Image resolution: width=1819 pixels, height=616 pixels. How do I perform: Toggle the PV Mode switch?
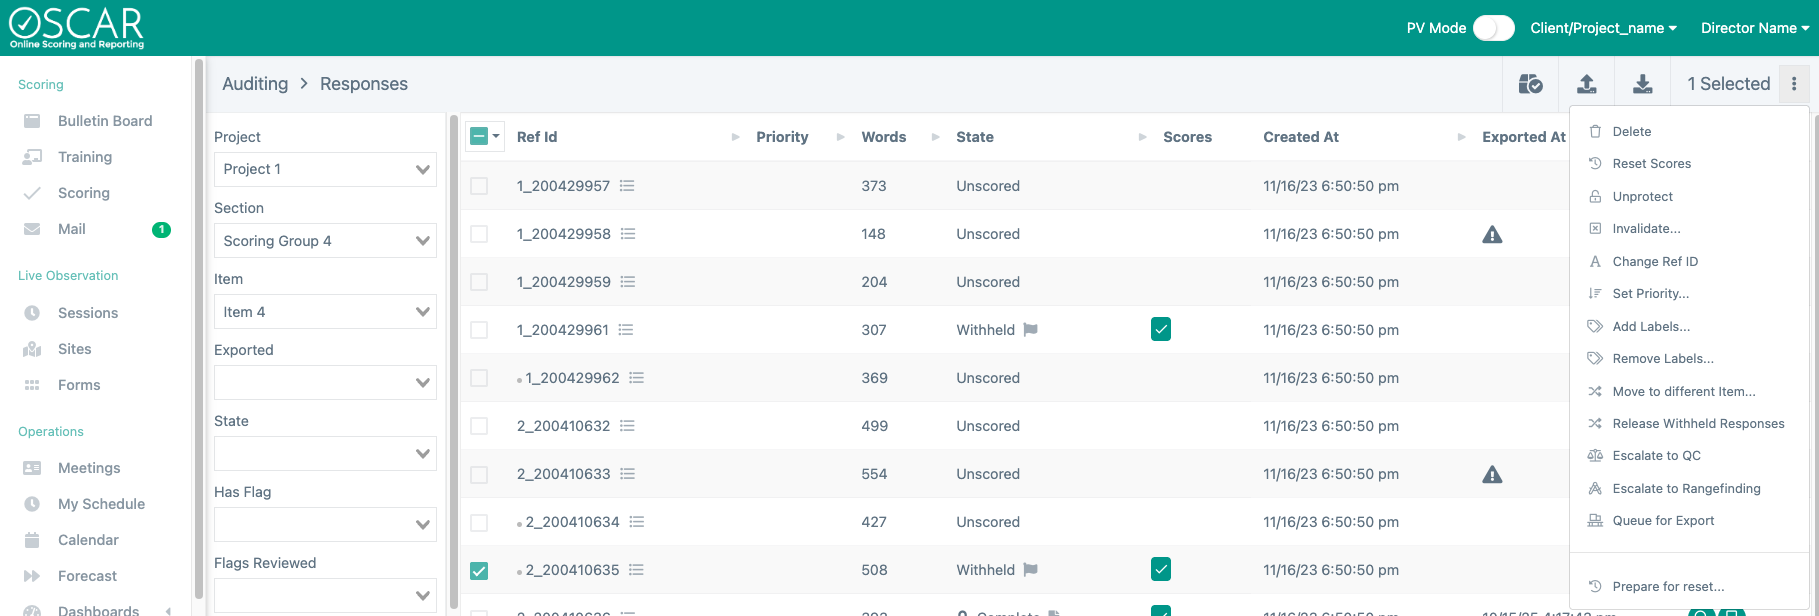[1493, 28]
